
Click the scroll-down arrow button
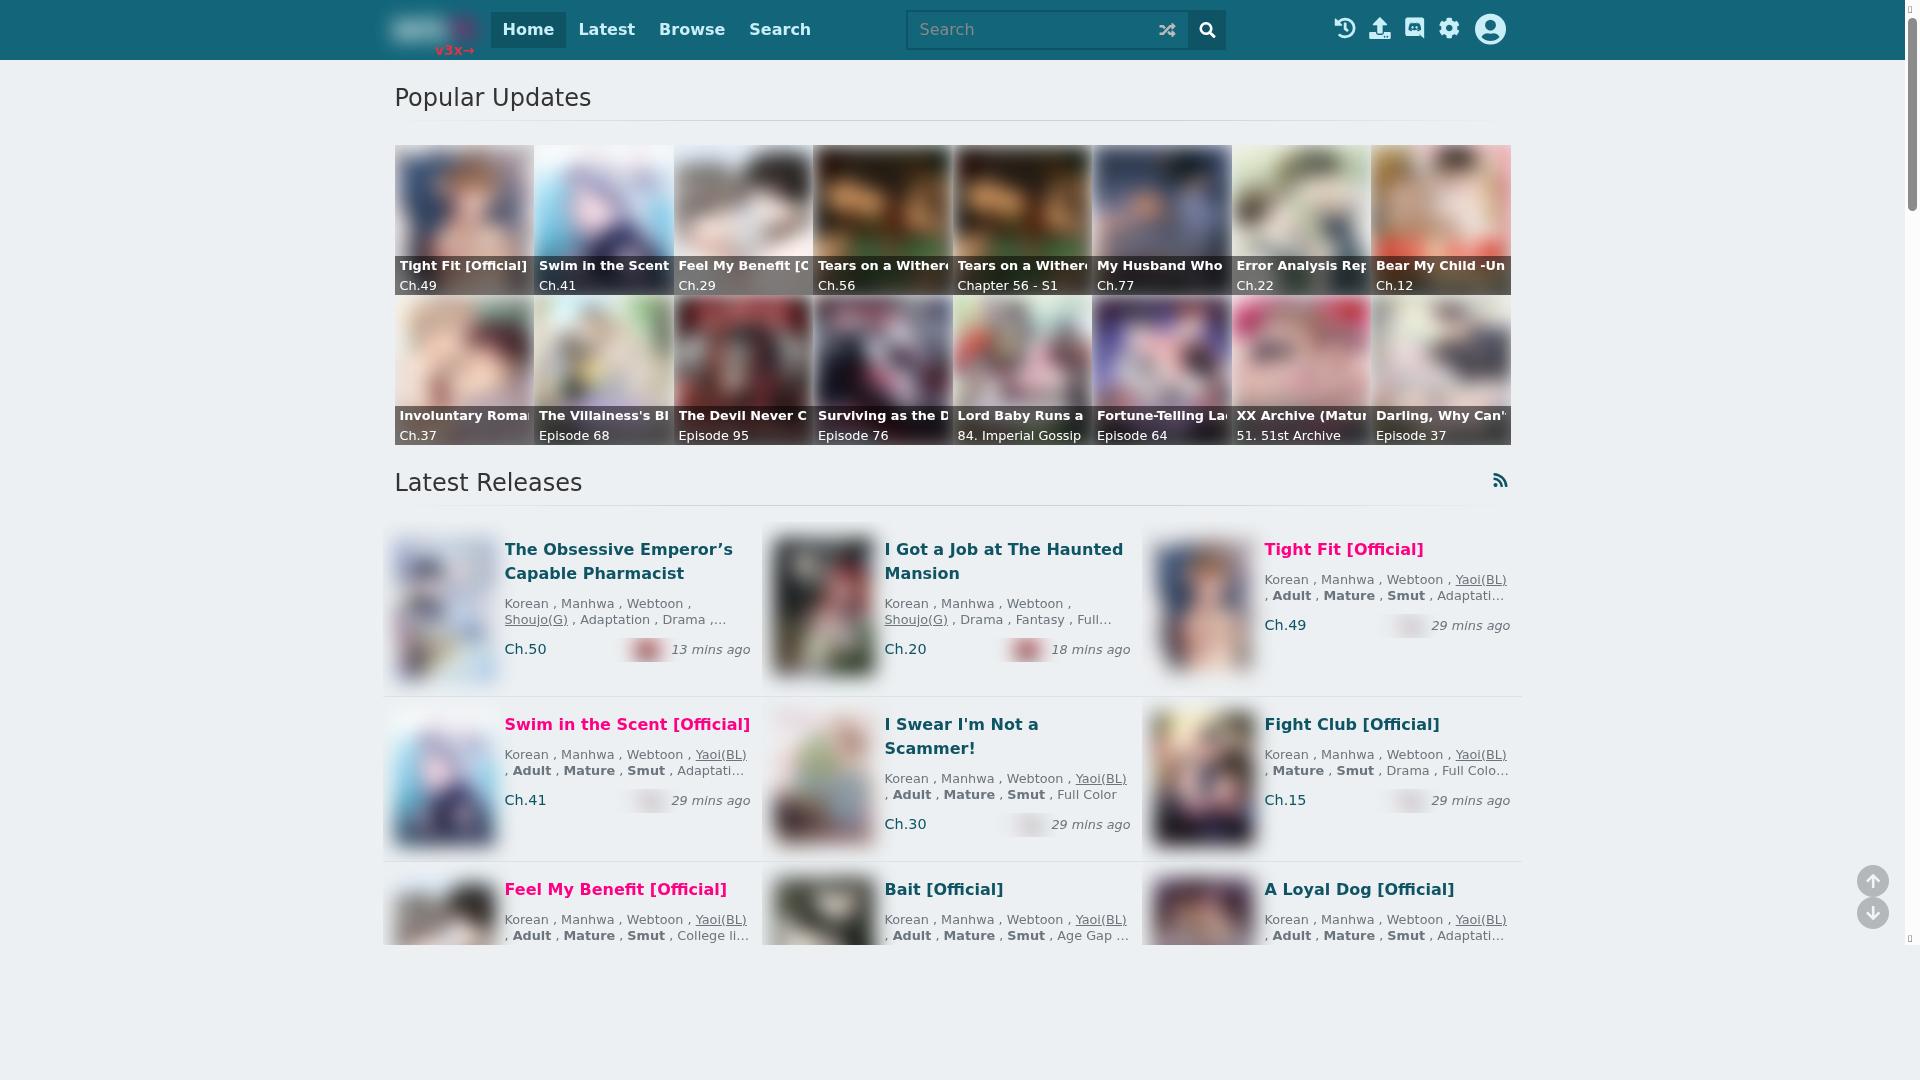[x=1872, y=913]
